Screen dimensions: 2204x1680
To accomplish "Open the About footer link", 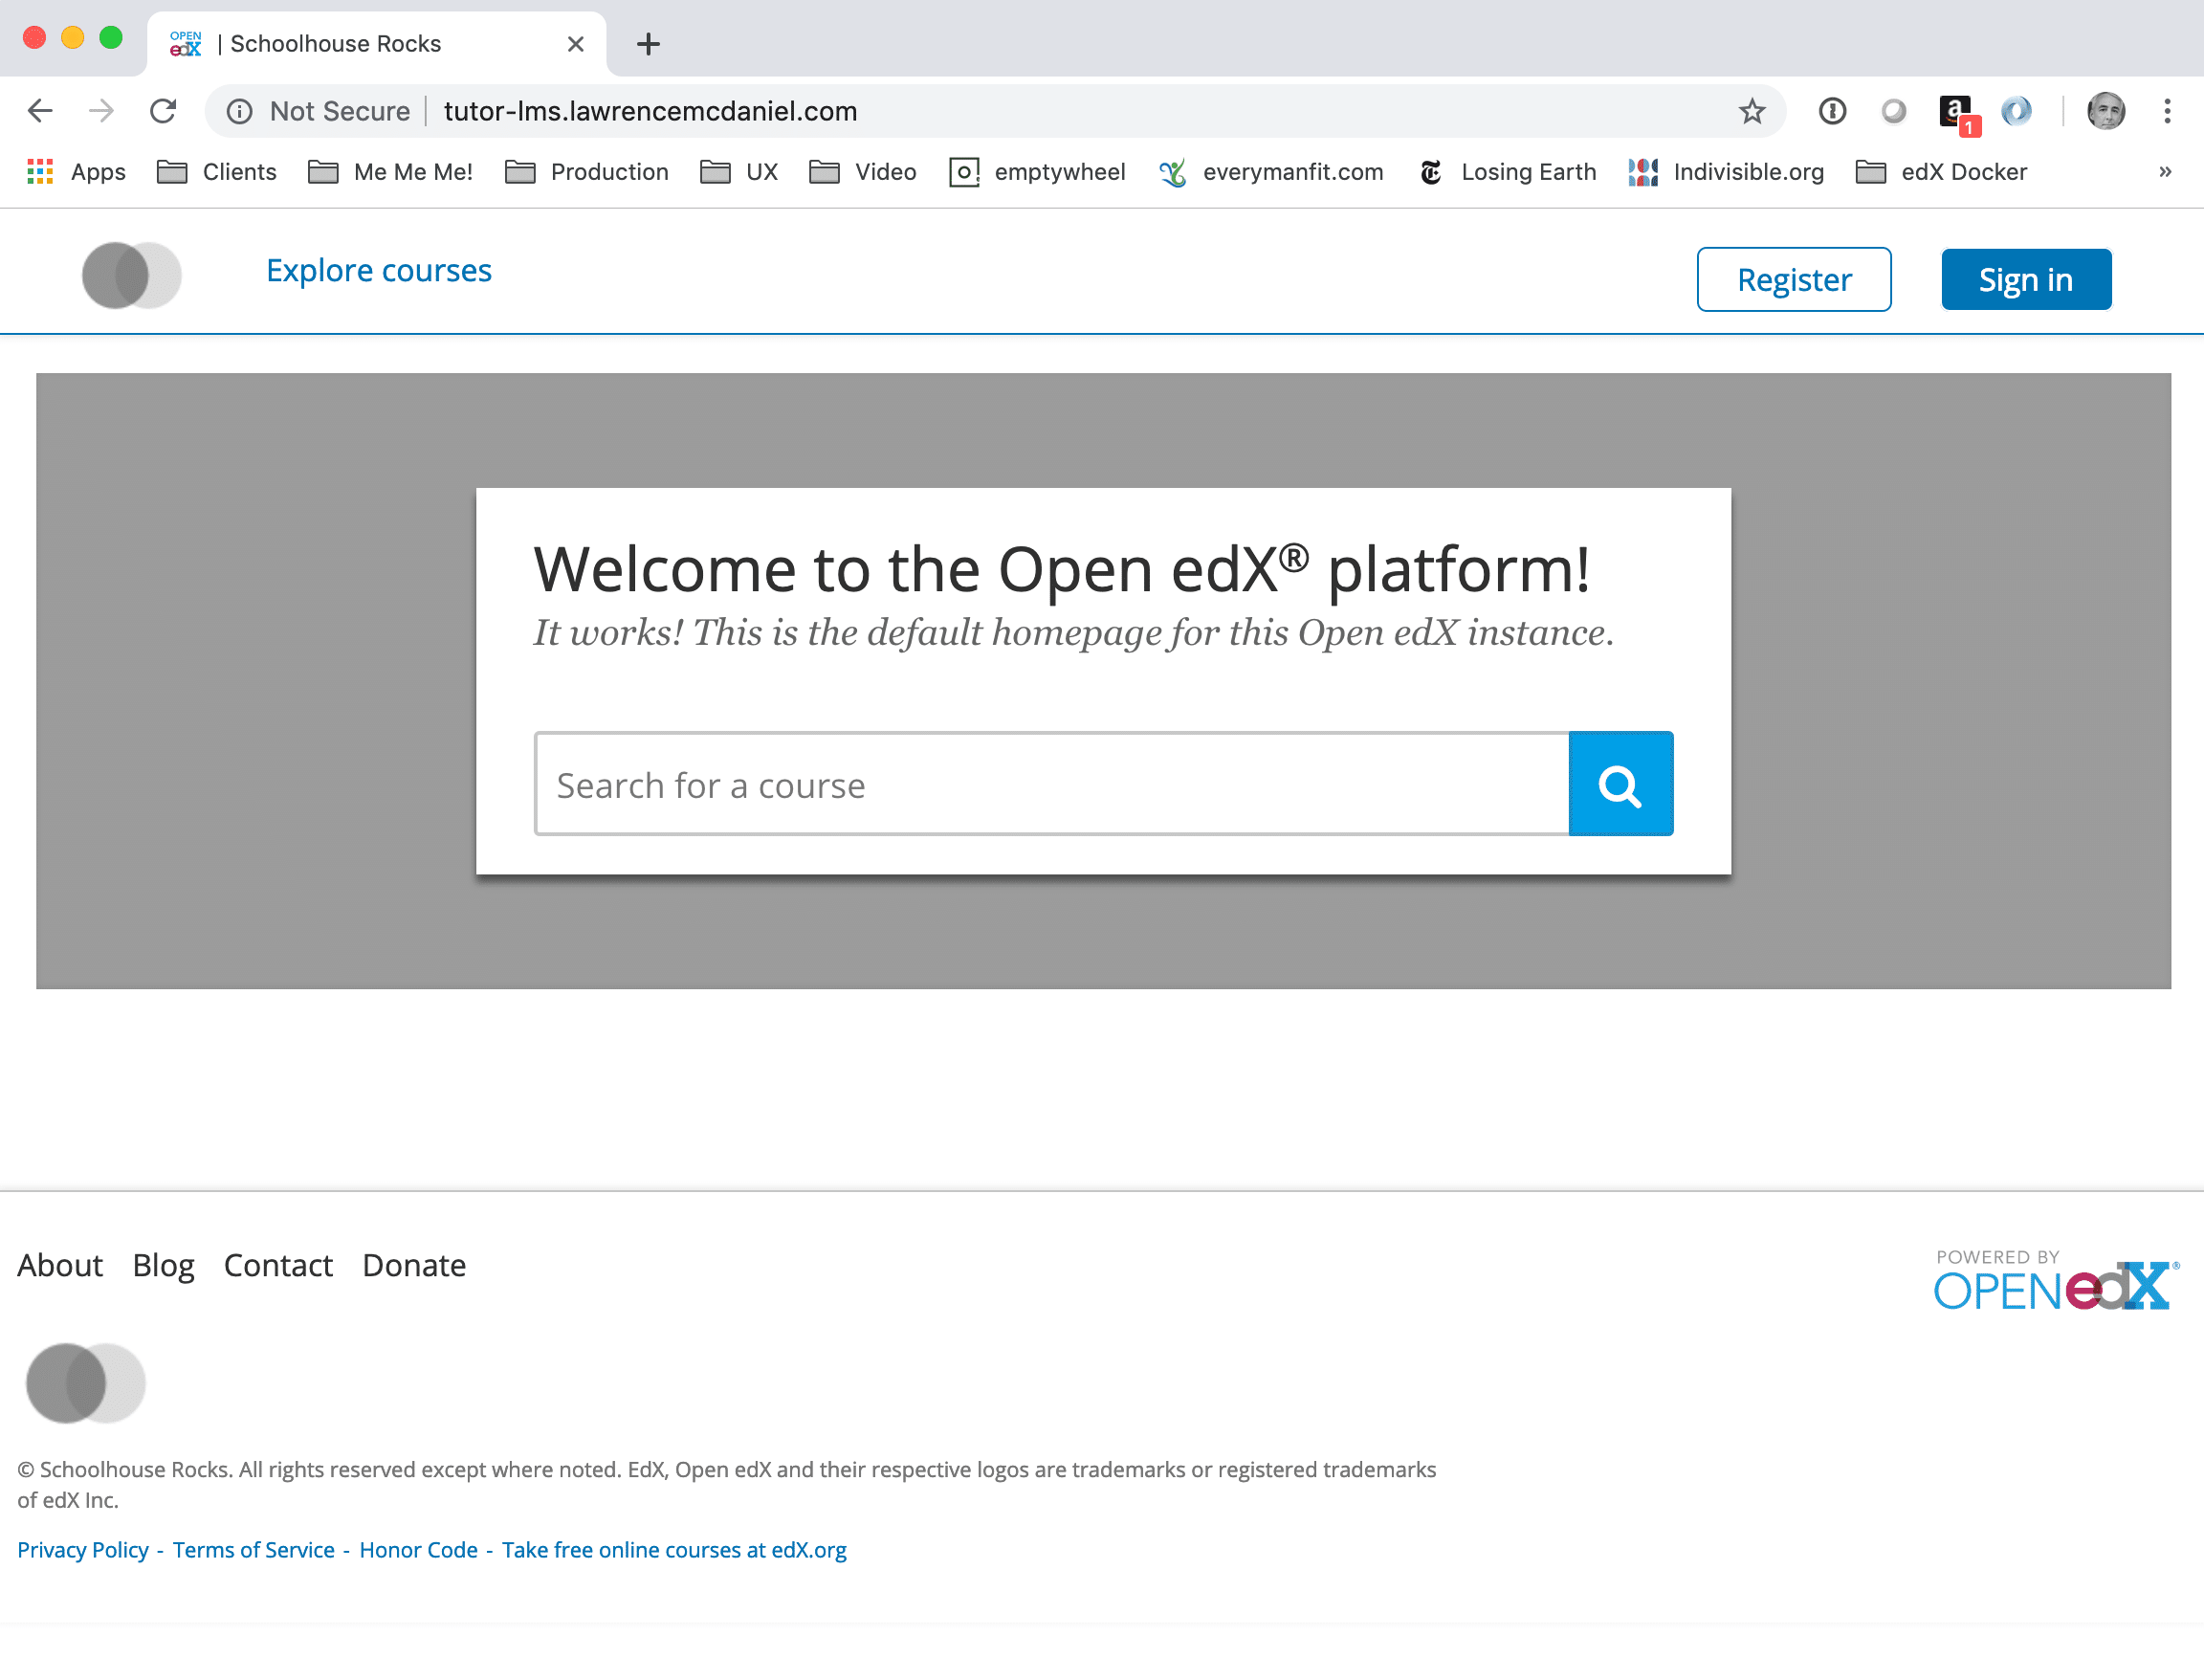I will pyautogui.click(x=60, y=1265).
